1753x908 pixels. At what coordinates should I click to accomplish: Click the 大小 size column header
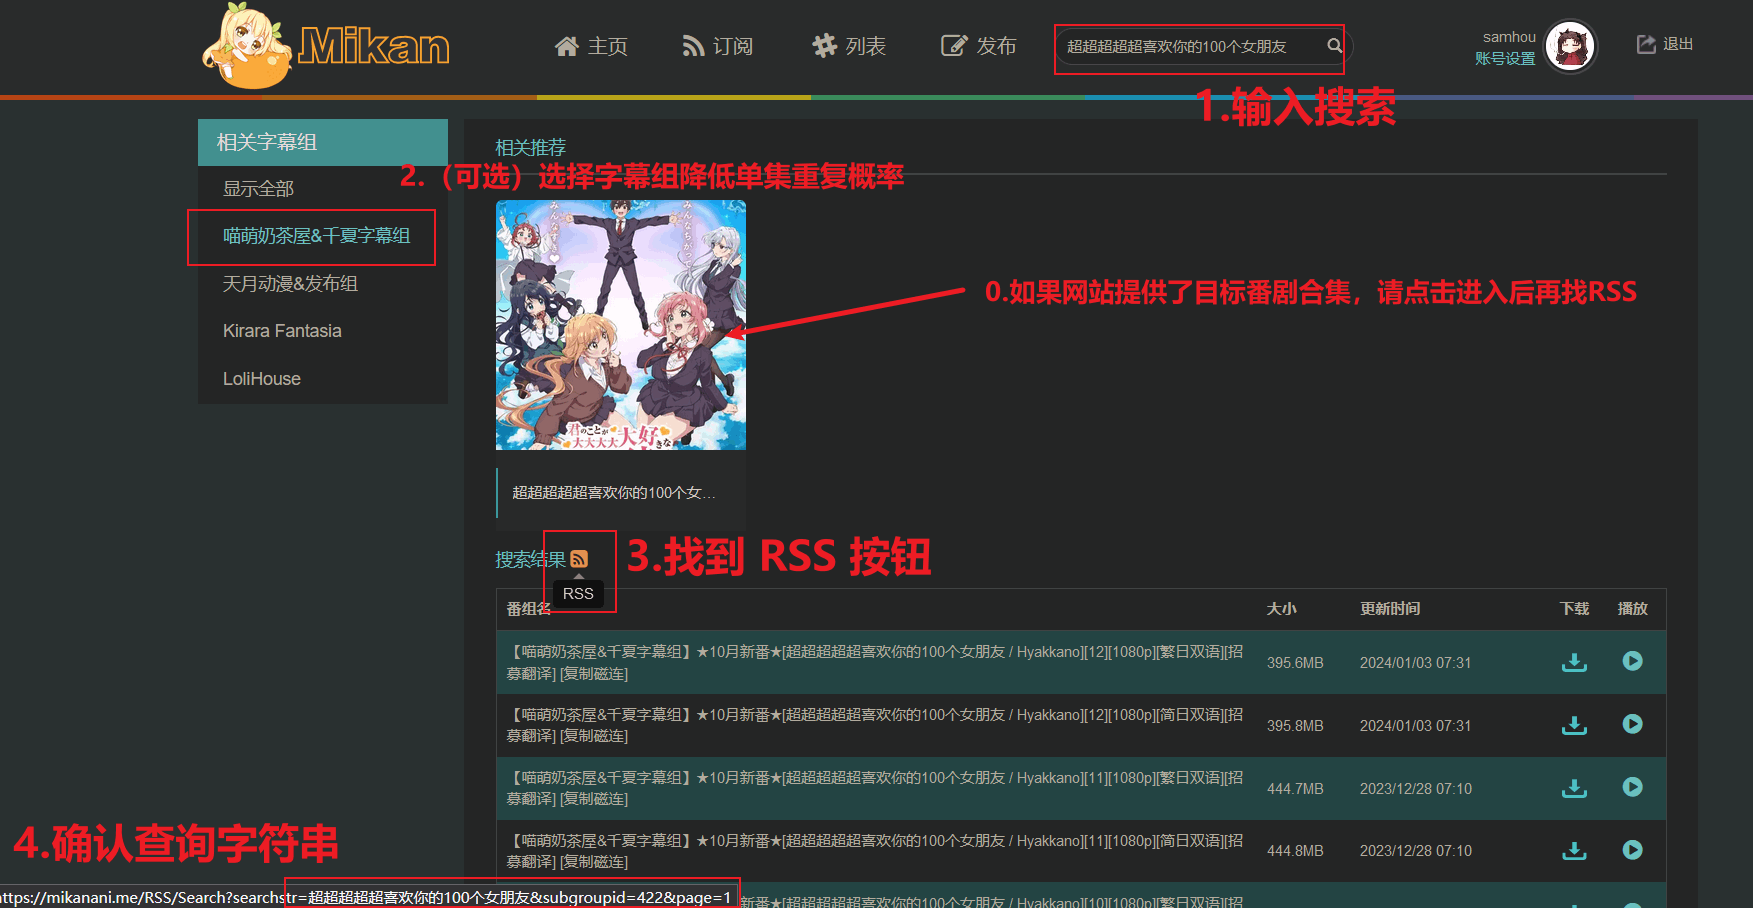click(1281, 609)
